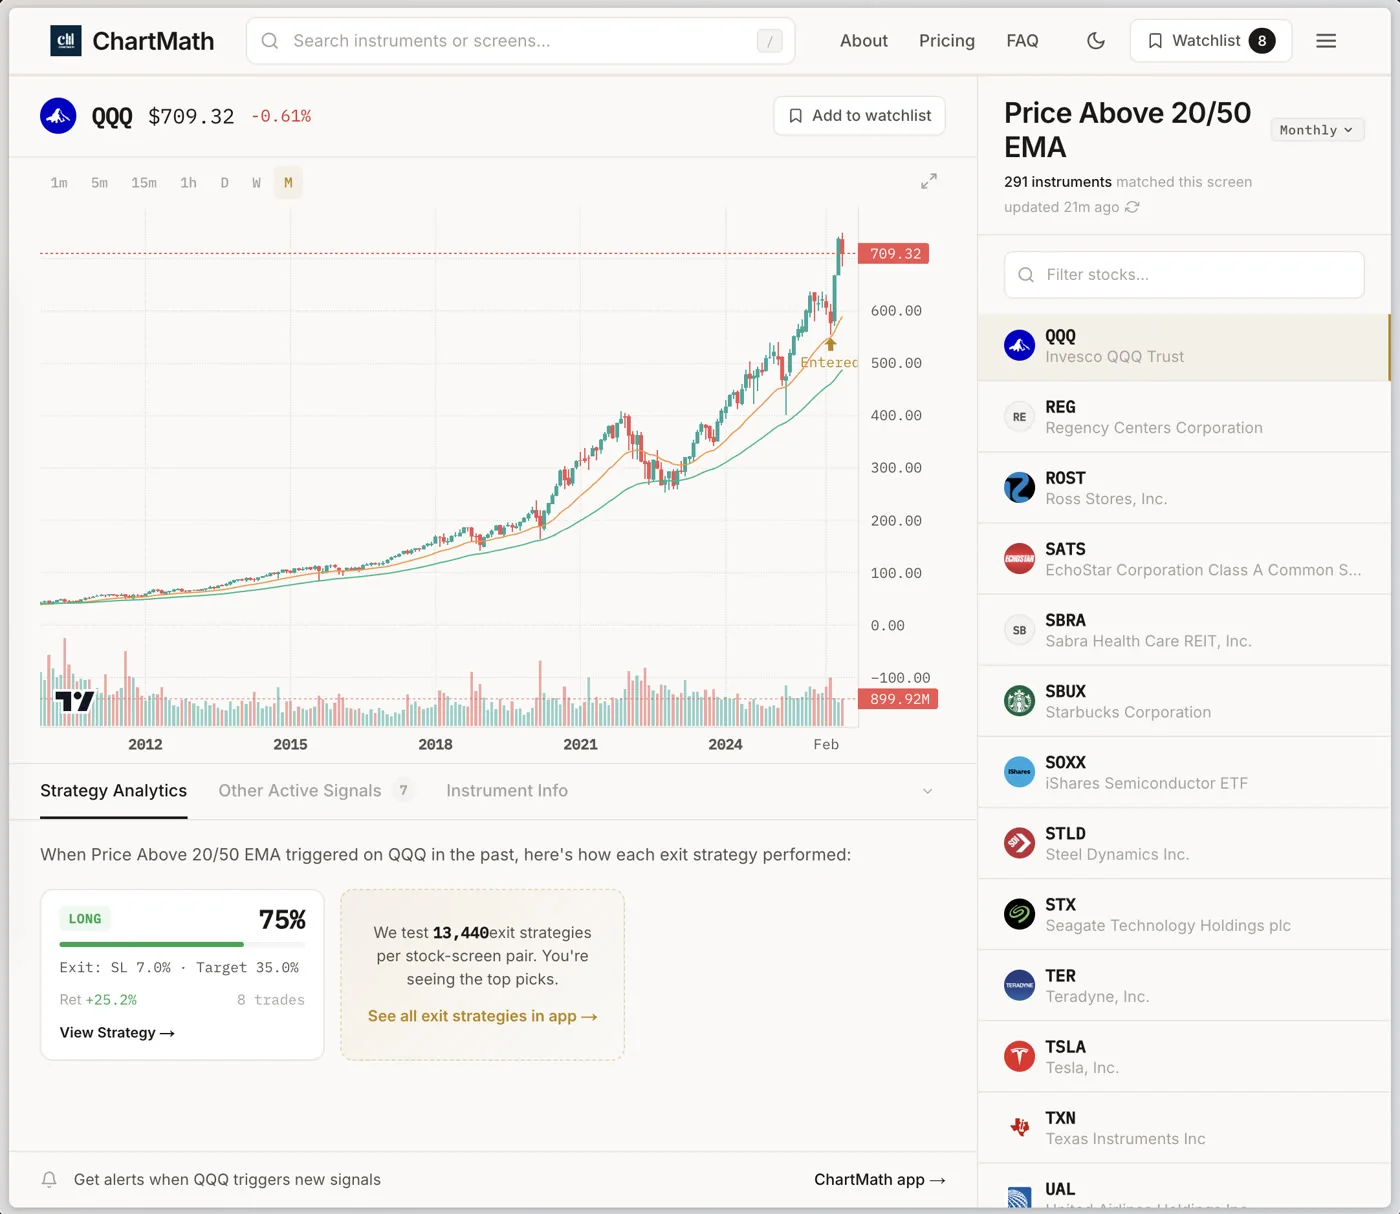Click the Tesla logo icon
The image size is (1400, 1214).
click(1019, 1056)
